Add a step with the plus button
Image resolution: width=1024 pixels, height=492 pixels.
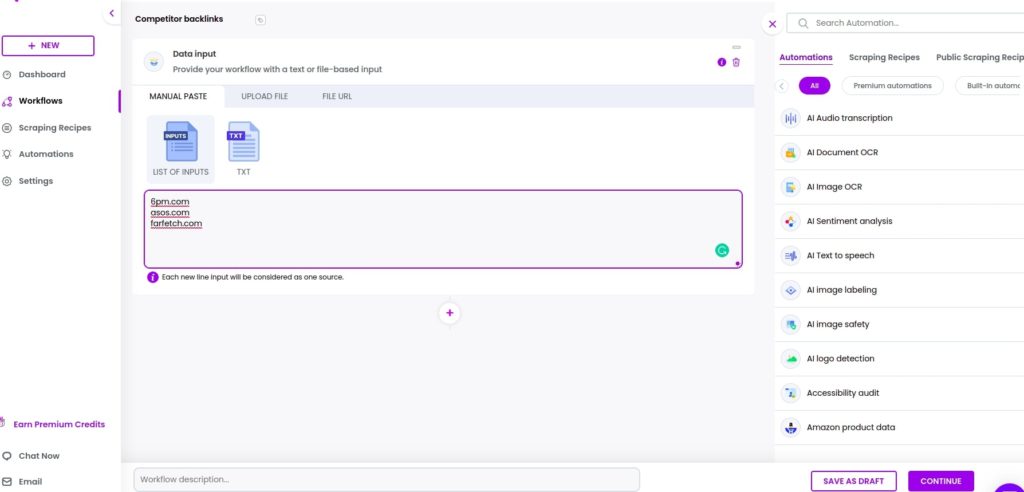click(449, 313)
